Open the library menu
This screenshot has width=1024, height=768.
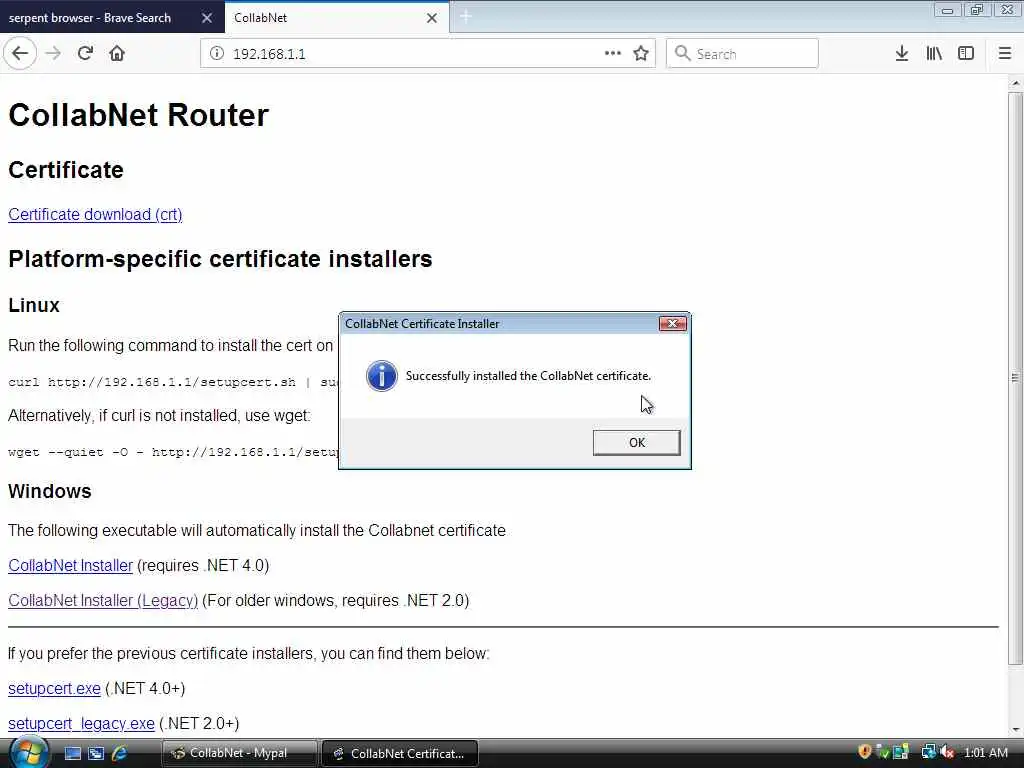pyautogui.click(x=934, y=54)
